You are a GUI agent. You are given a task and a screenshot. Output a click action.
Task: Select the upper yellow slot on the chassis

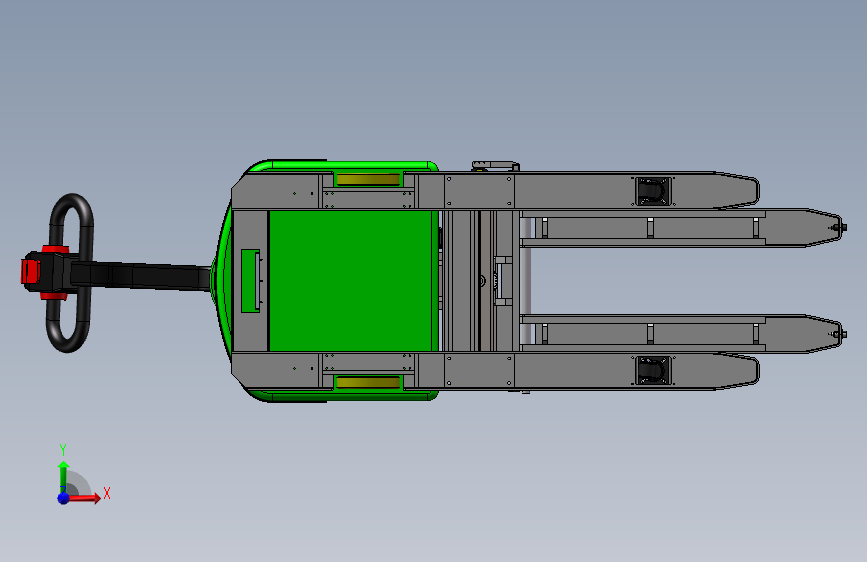point(368,180)
